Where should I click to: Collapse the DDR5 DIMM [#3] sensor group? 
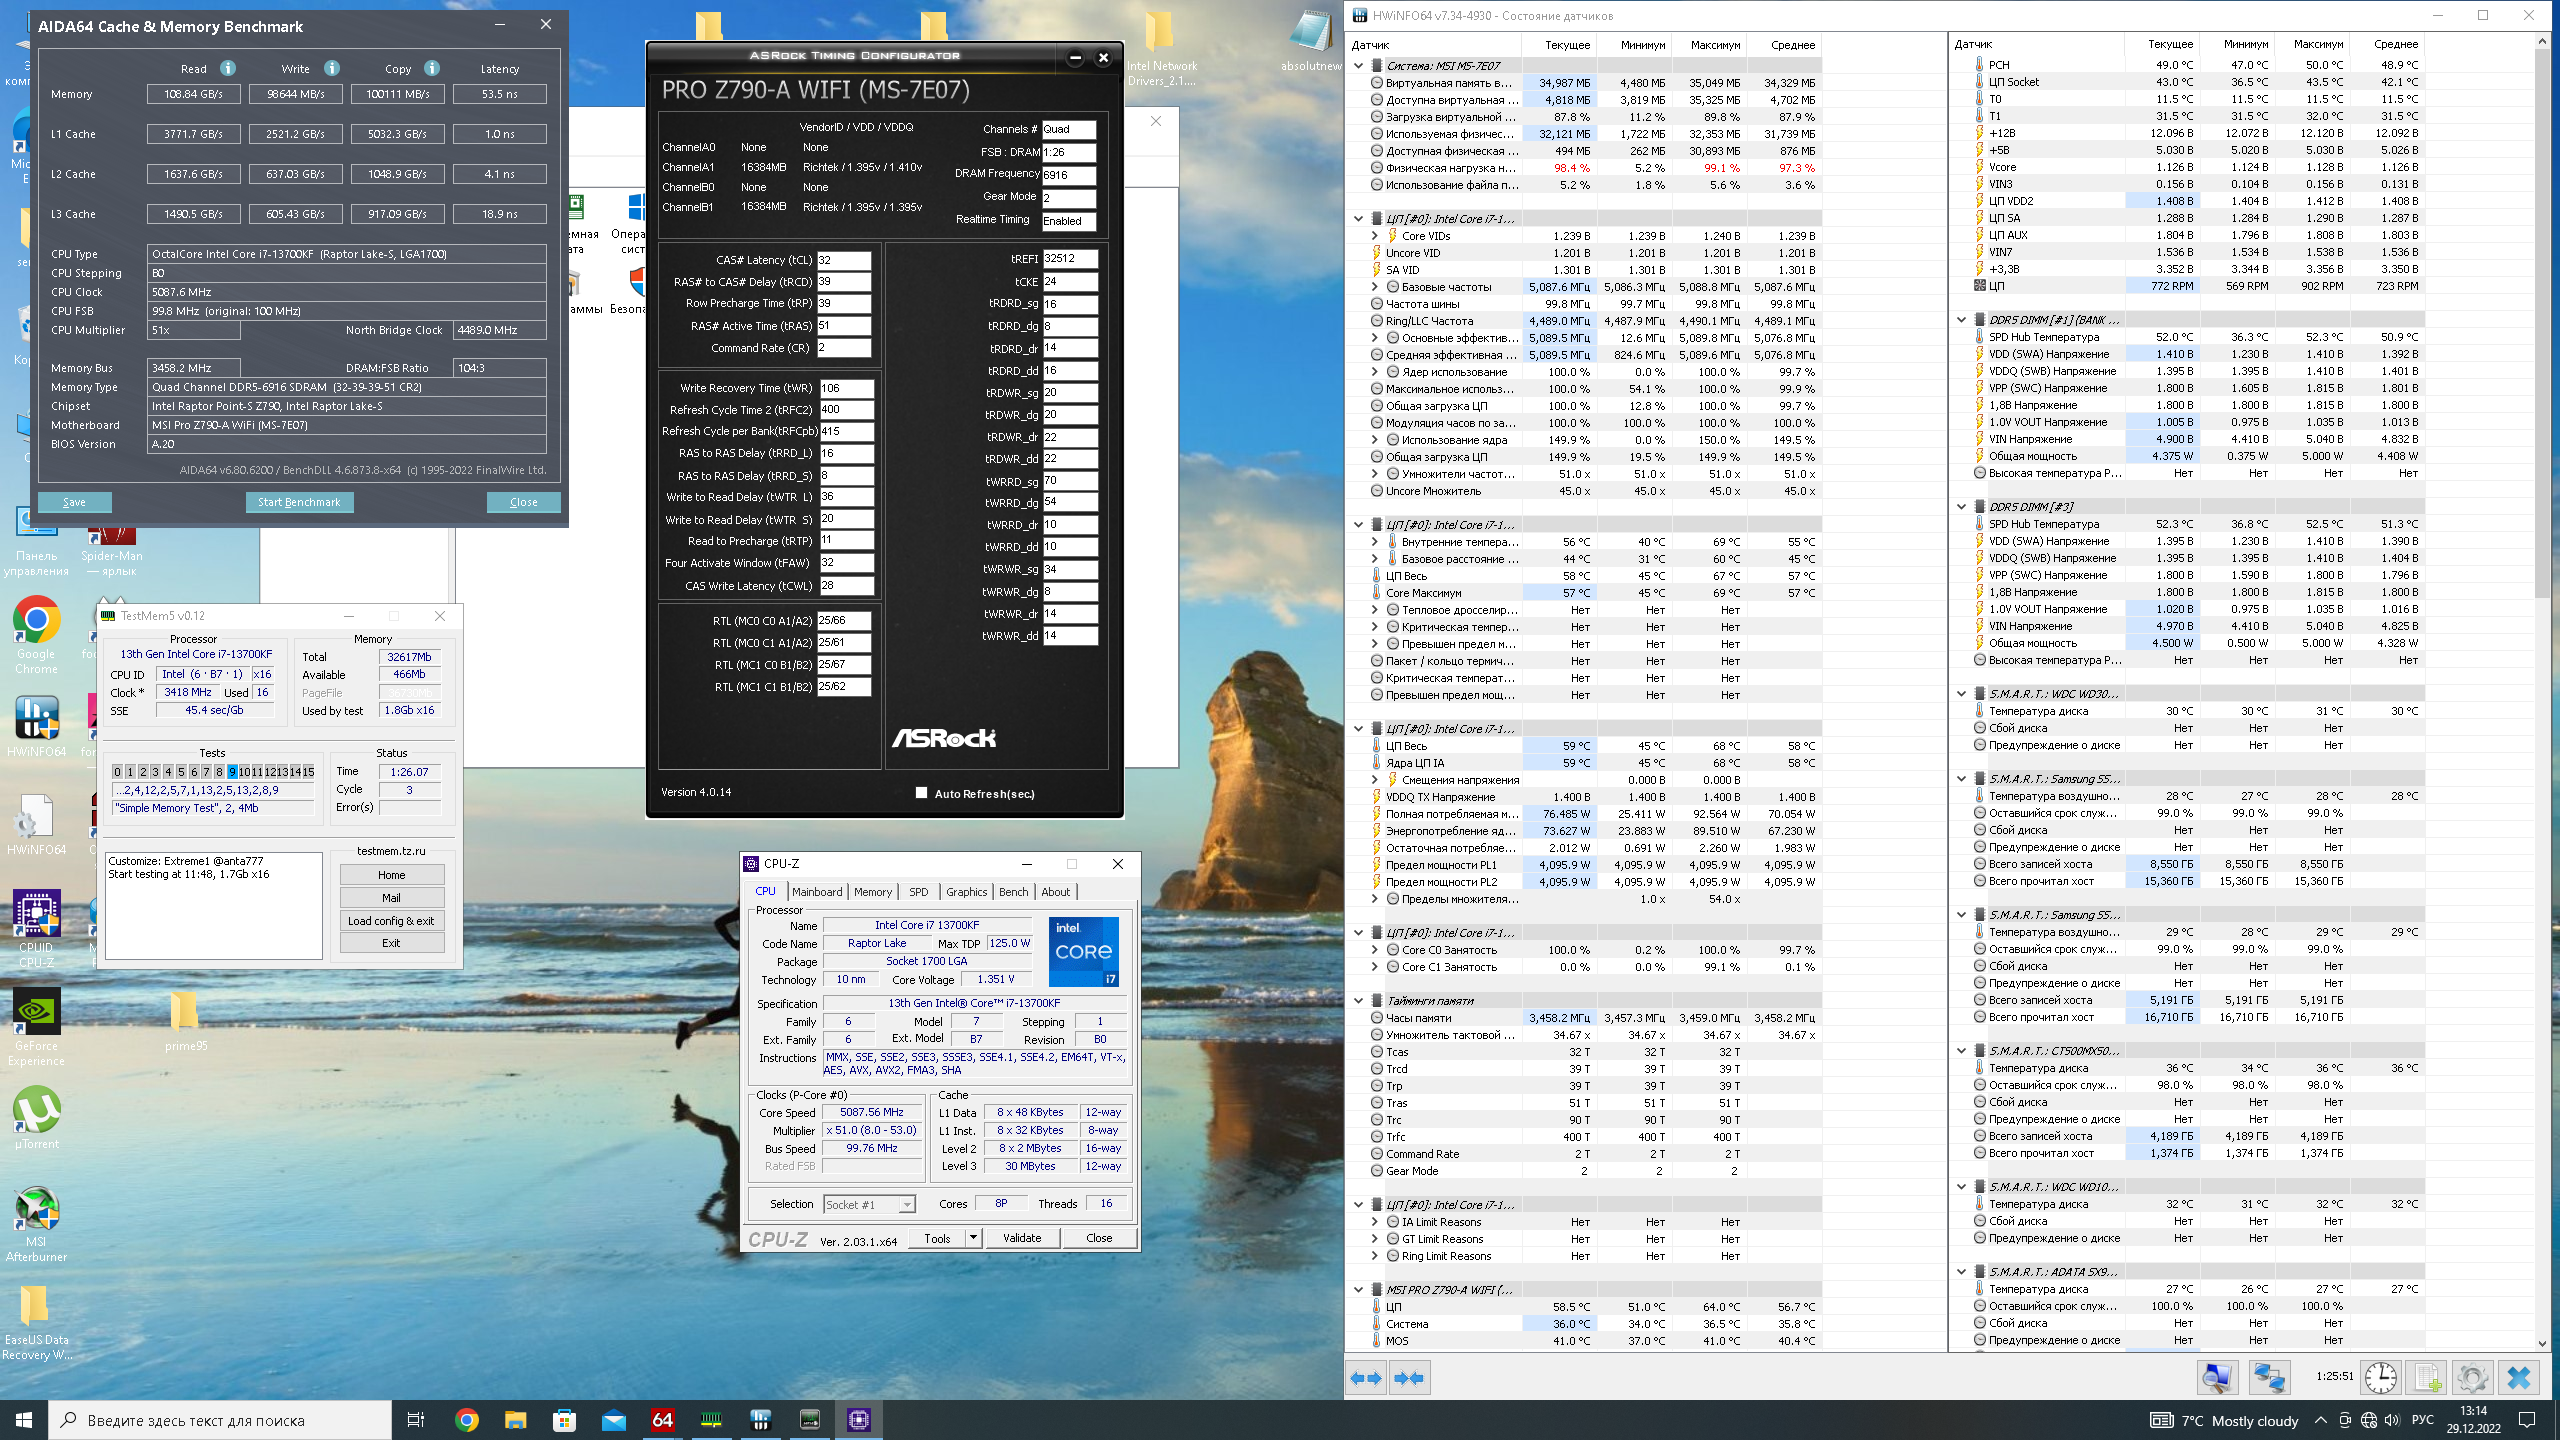click(x=1961, y=506)
